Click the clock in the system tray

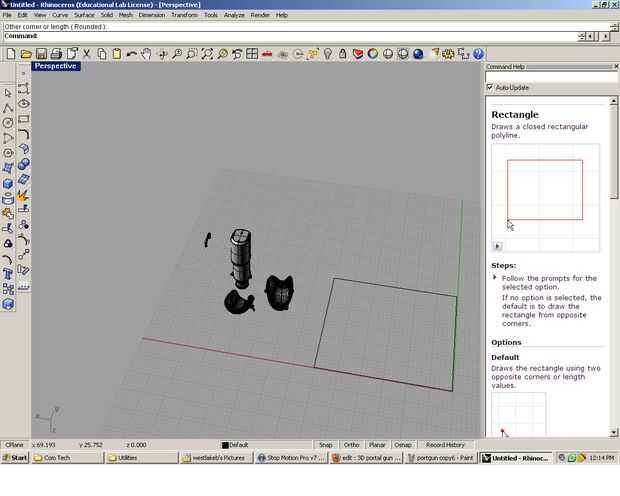[x=601, y=458]
